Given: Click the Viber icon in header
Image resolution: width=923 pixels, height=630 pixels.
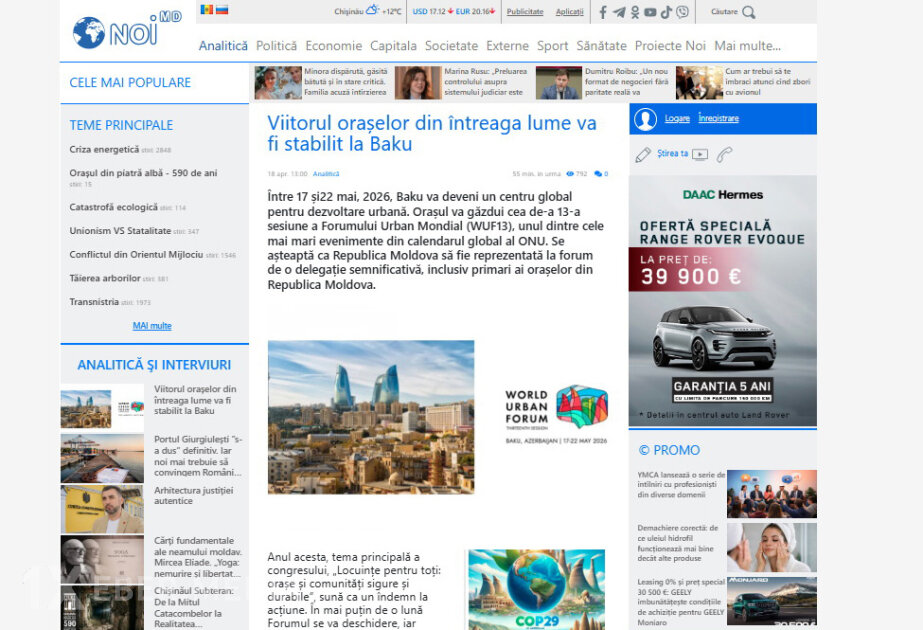Looking at the screenshot, I should [682, 12].
